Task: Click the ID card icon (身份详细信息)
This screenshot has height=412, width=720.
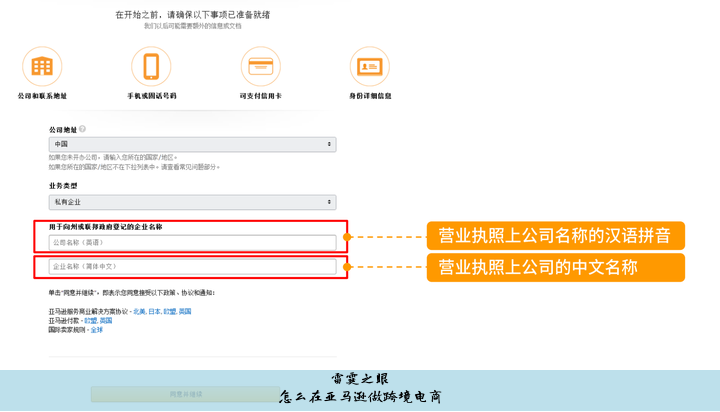Action: pyautogui.click(x=370, y=66)
